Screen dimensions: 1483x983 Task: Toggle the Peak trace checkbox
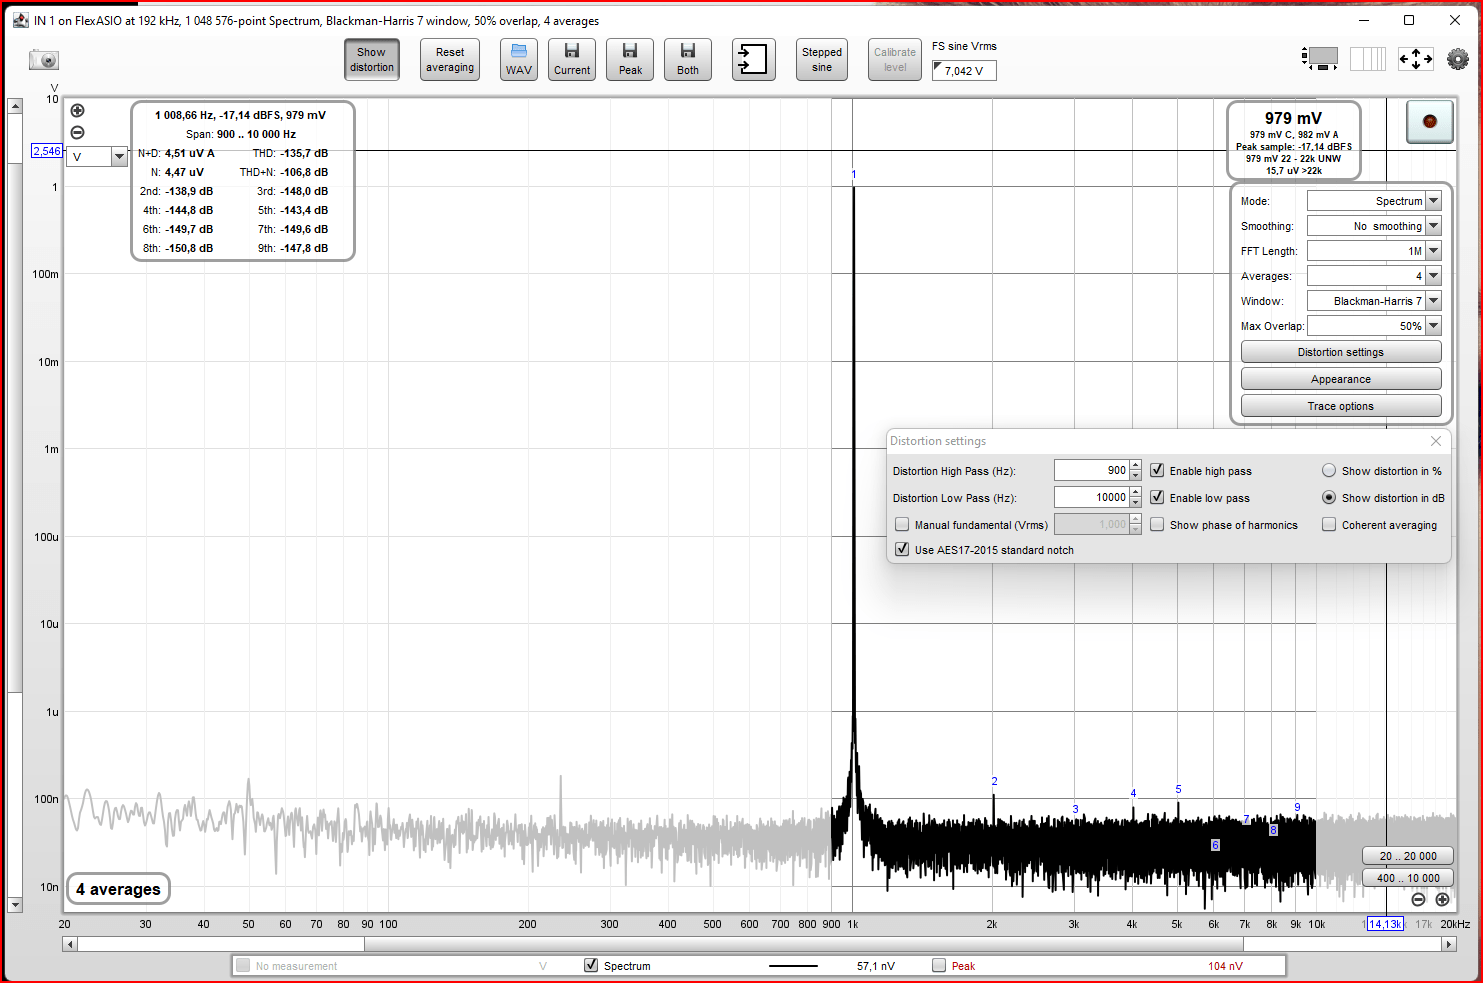(x=939, y=965)
